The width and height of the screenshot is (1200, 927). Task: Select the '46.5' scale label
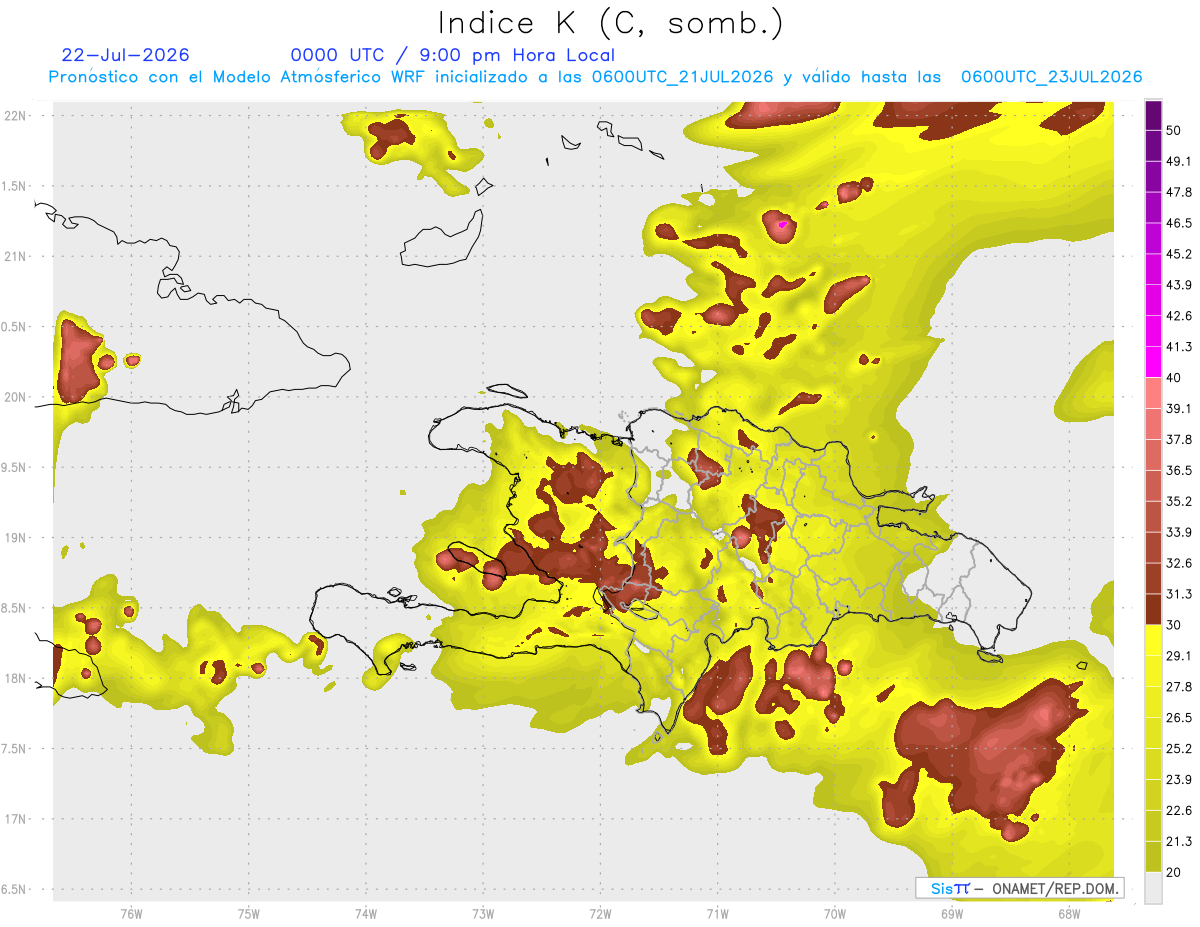[1179, 224]
